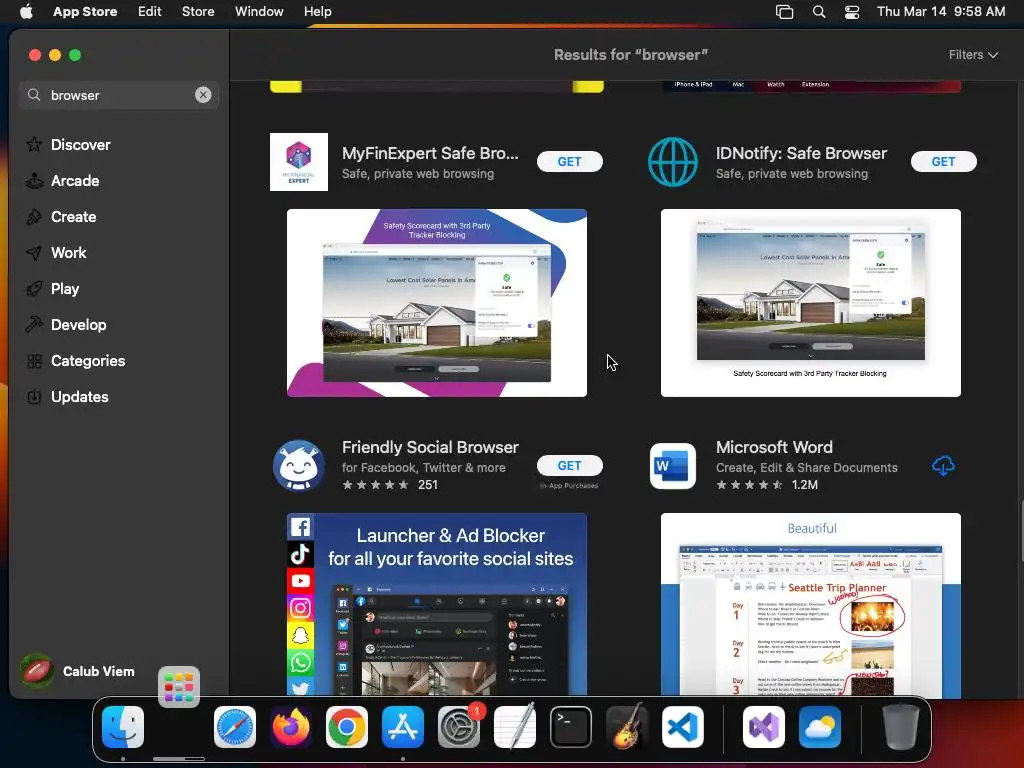
Task: Open the Apple menu
Action: pyautogui.click(x=26, y=12)
